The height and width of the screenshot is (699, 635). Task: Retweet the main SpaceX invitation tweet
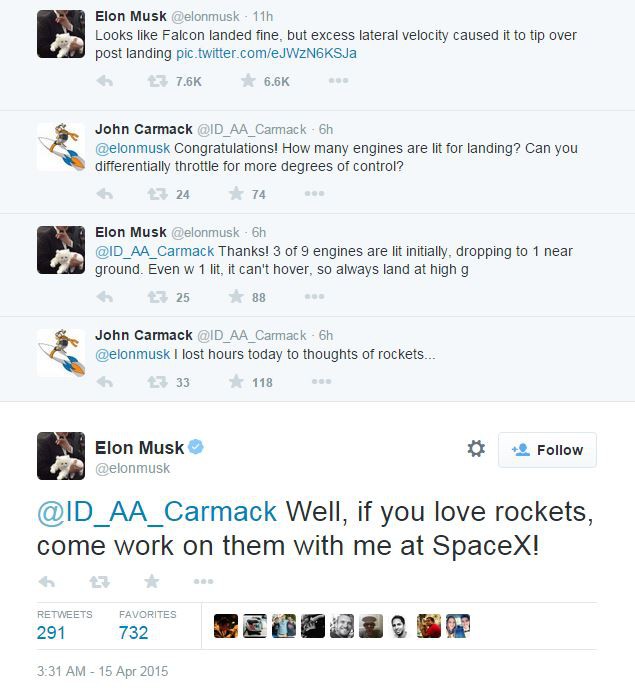click(x=99, y=581)
